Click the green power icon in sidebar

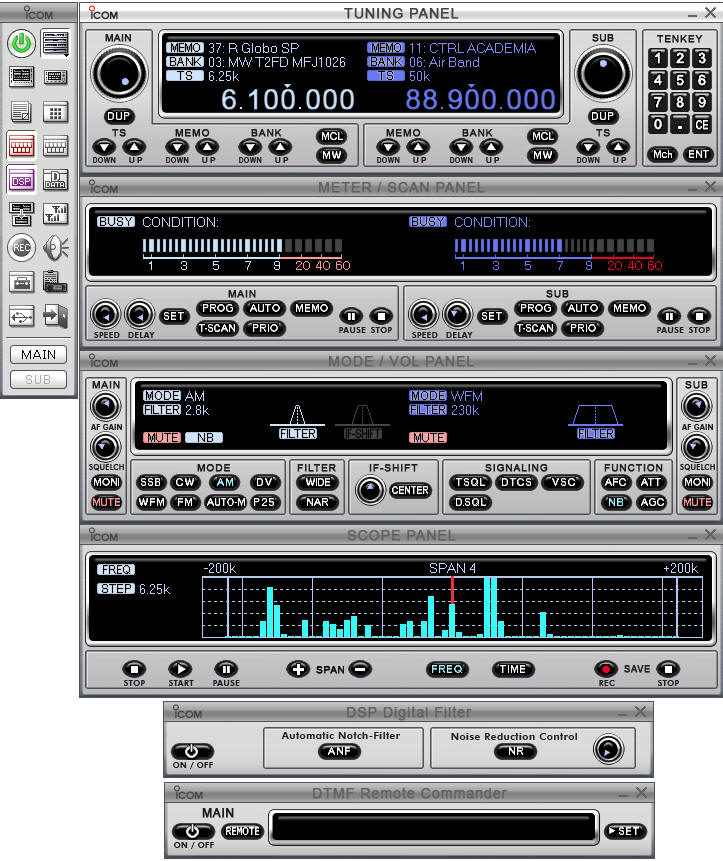coord(22,43)
